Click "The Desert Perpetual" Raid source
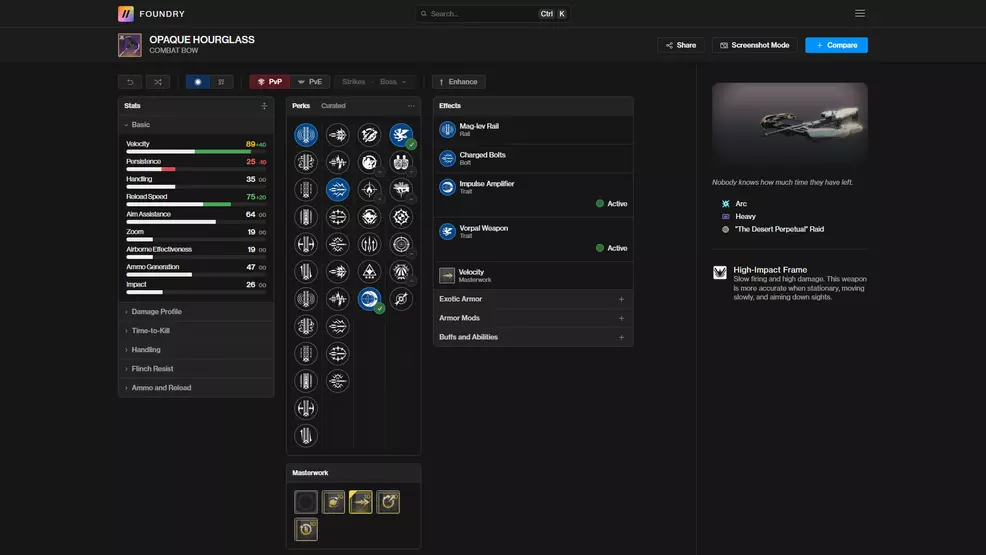This screenshot has height=555, width=986. click(x=779, y=229)
